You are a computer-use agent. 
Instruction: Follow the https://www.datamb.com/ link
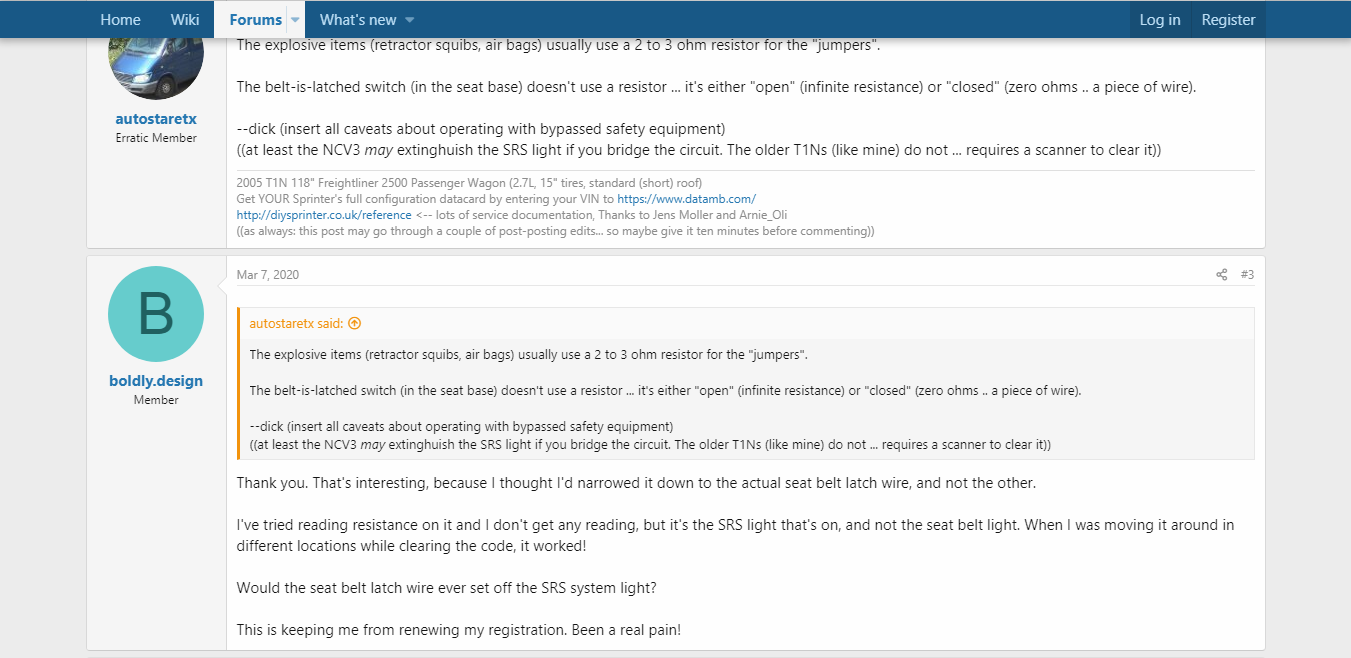pos(687,199)
